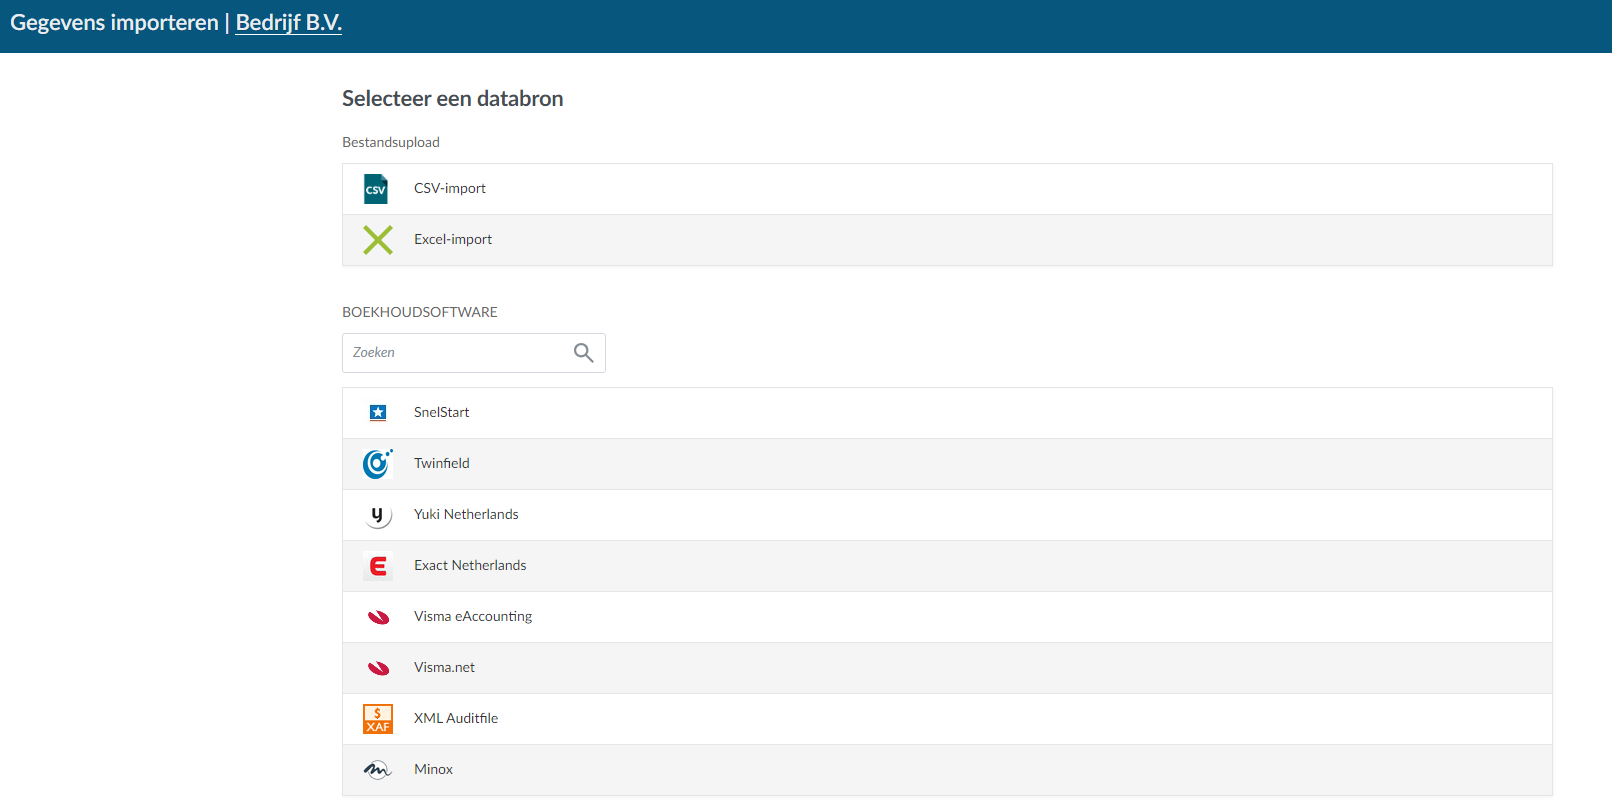
Task: Pick Visma.net as source
Action: click(x=947, y=668)
